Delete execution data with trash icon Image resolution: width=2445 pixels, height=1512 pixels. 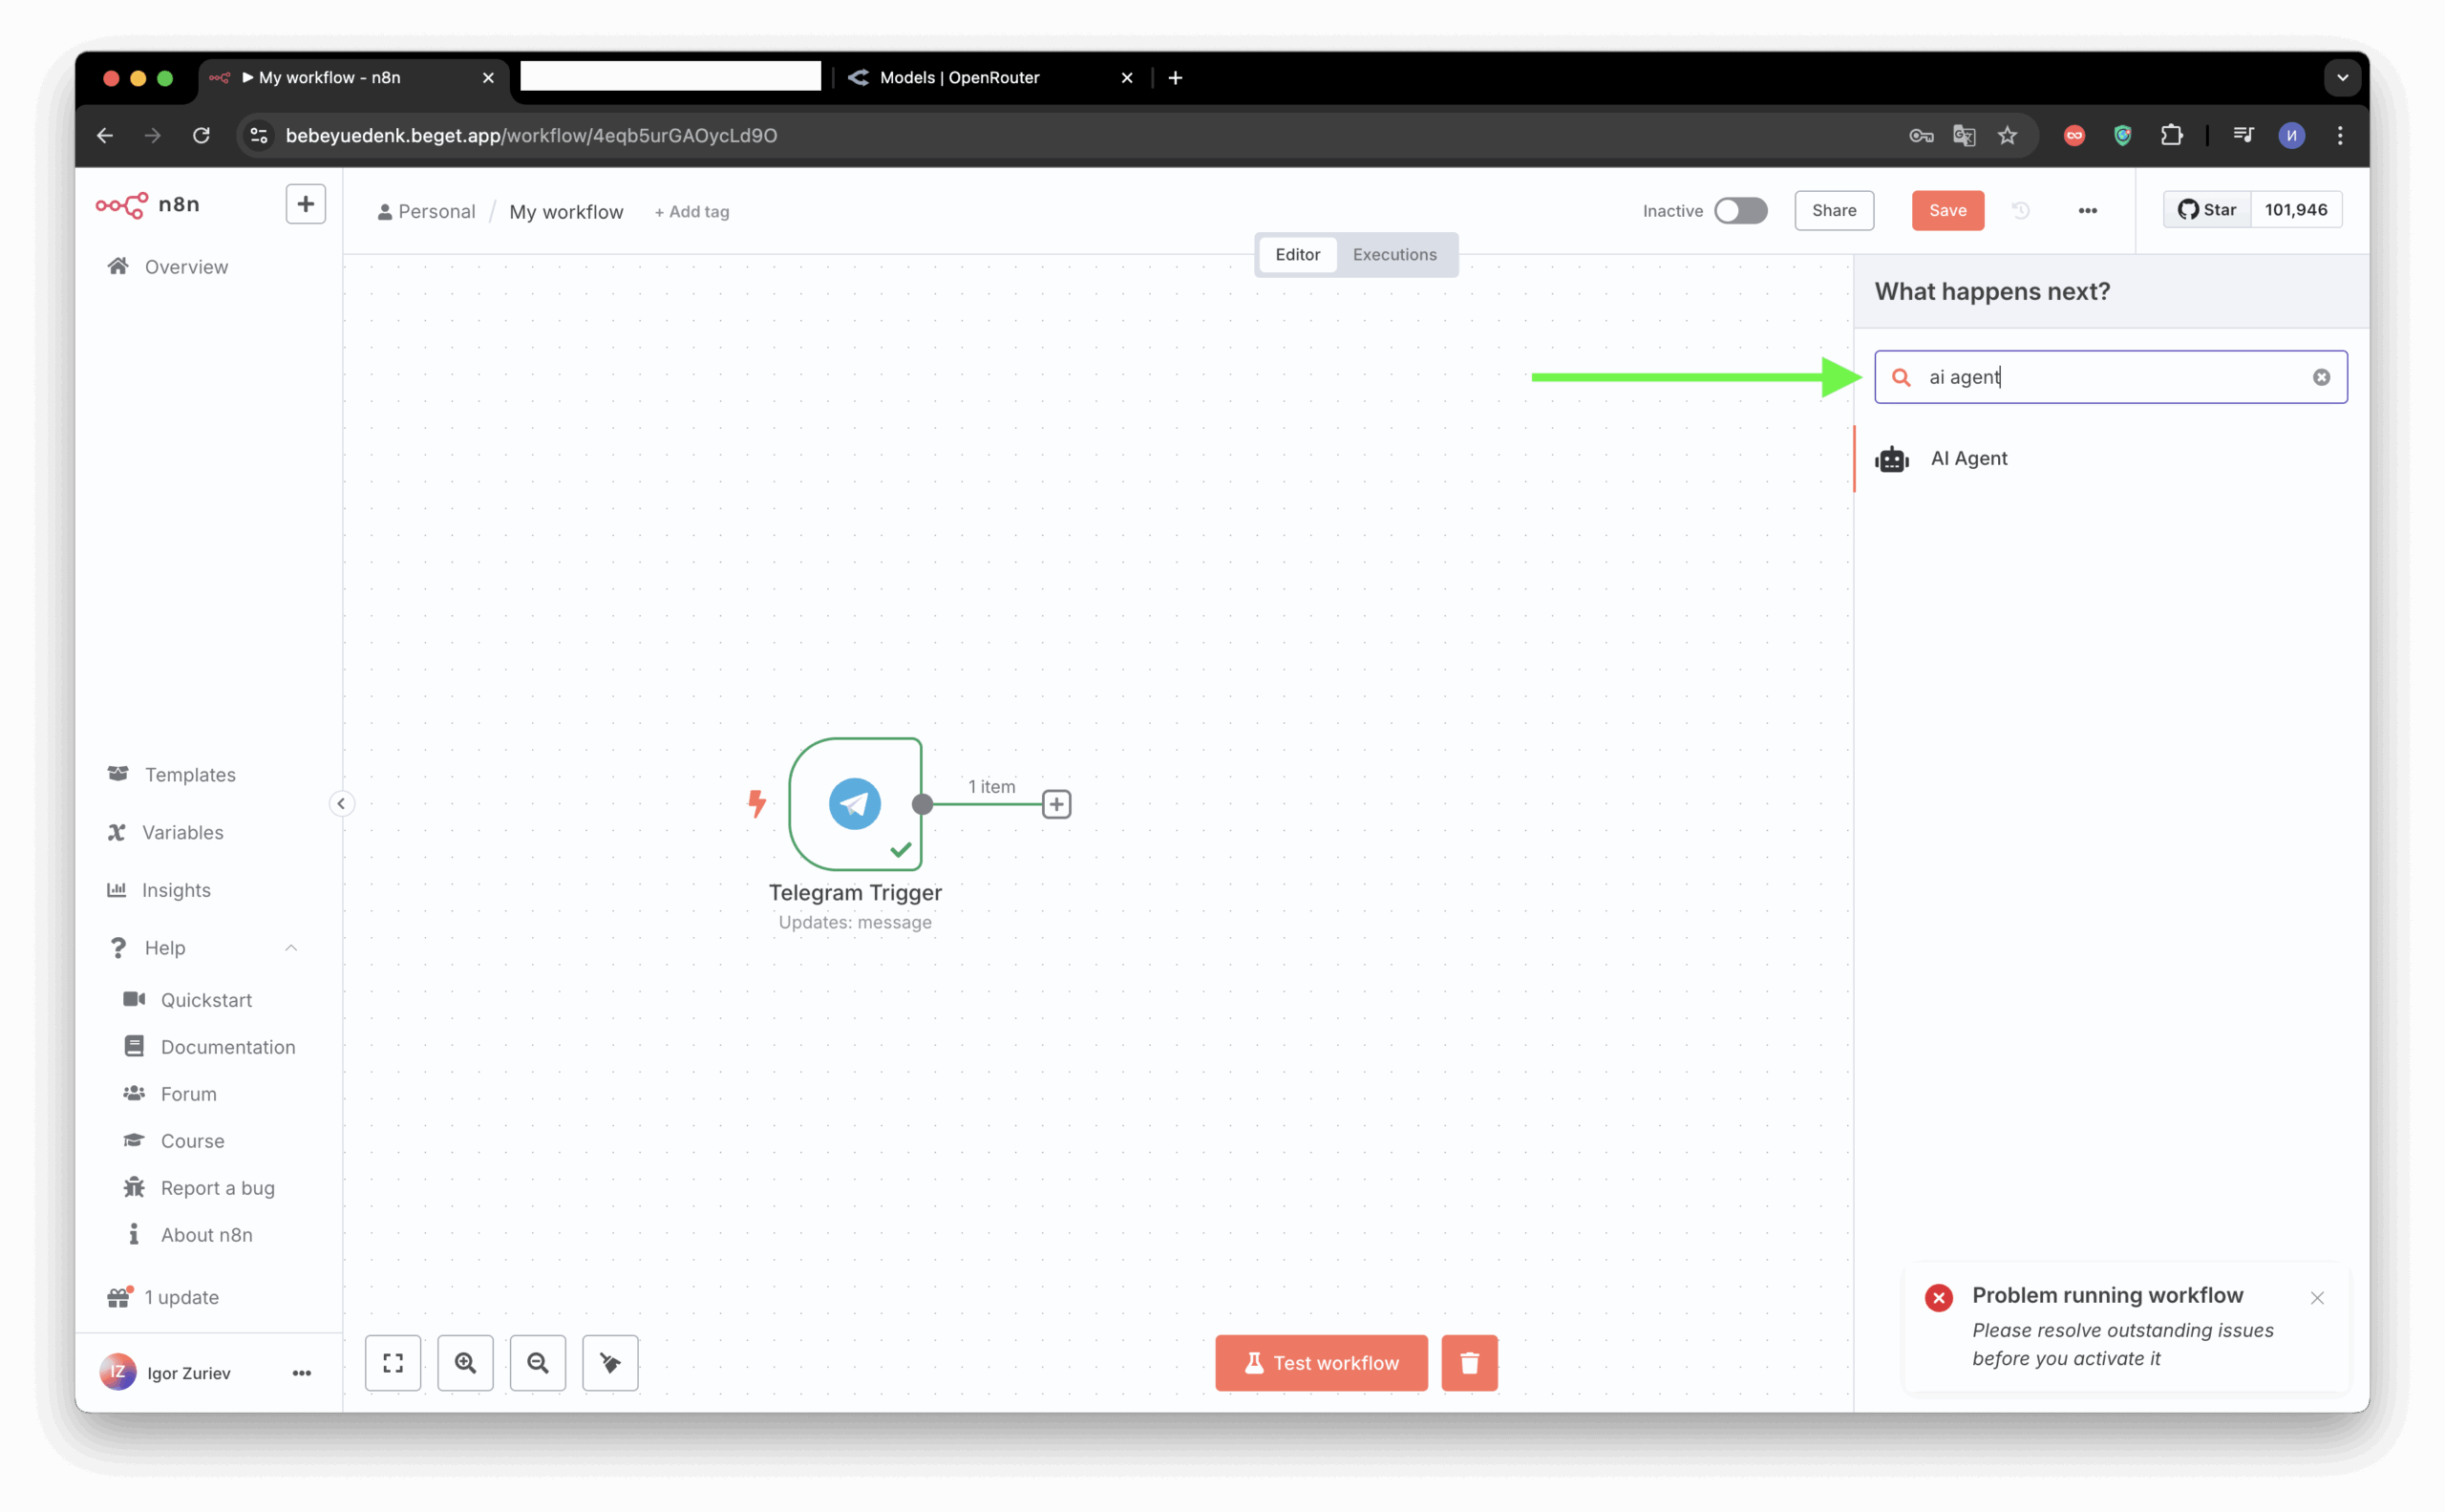pyautogui.click(x=1469, y=1363)
